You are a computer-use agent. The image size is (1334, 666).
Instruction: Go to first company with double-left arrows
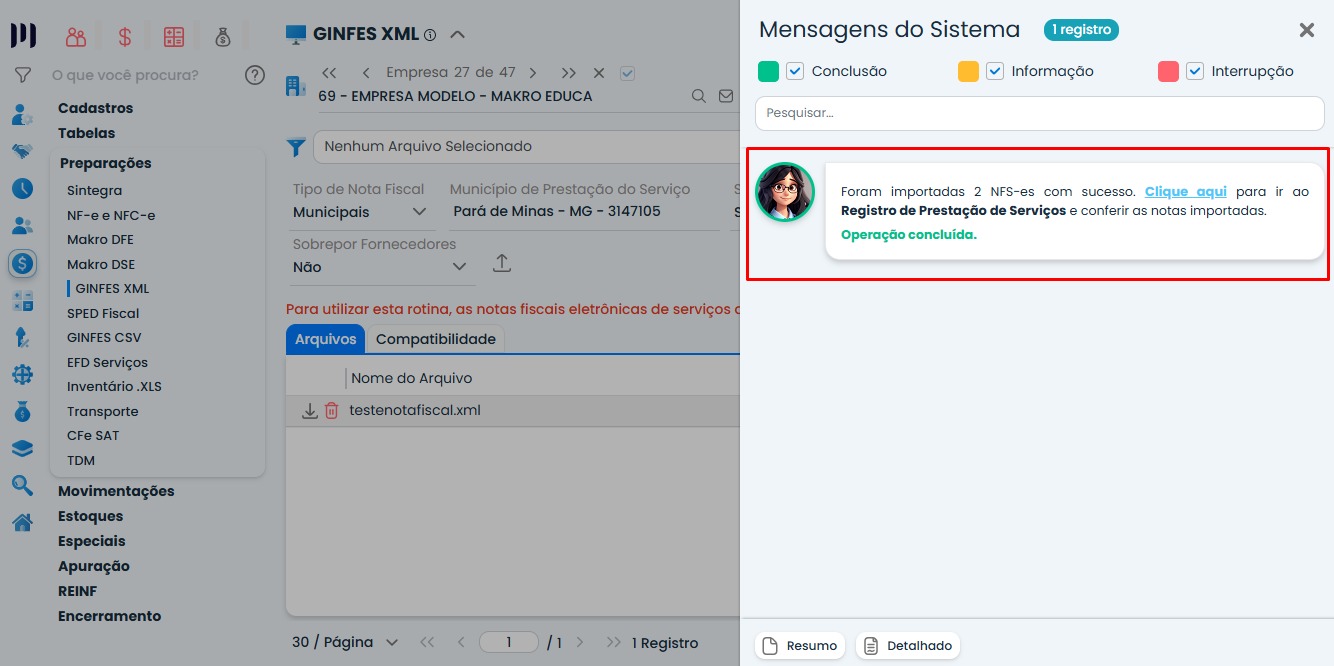click(329, 73)
